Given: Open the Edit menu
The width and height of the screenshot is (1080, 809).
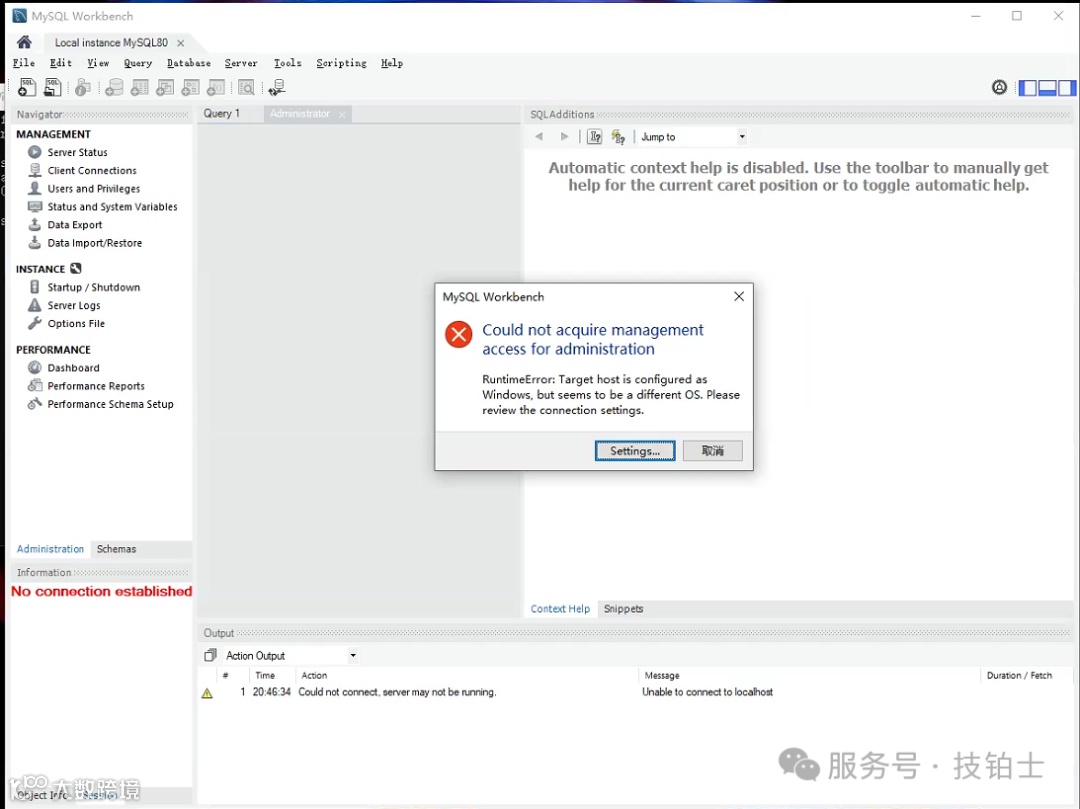Looking at the screenshot, I should coord(61,63).
